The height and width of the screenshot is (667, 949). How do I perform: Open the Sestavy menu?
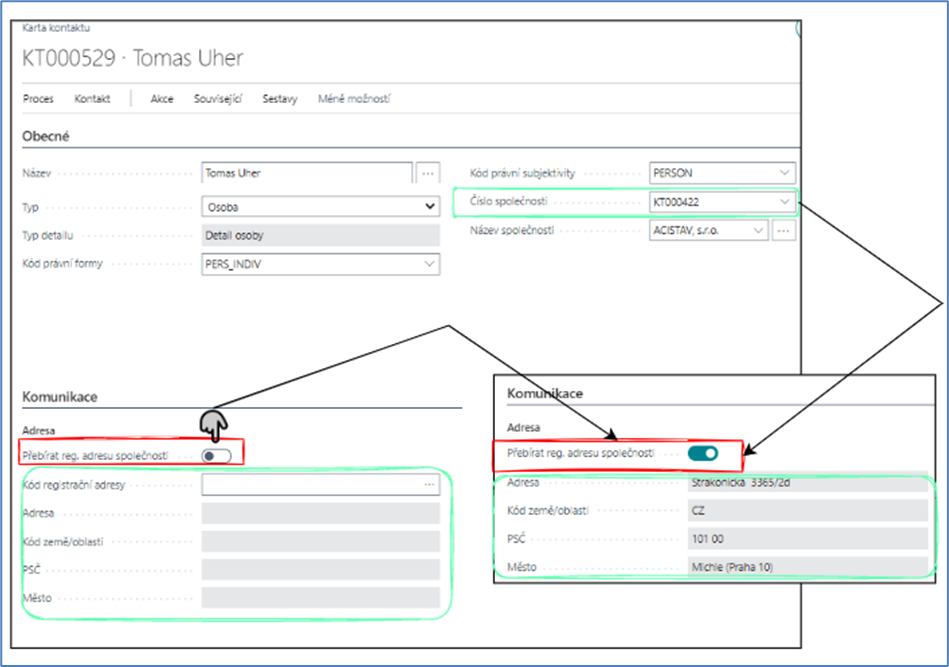pyautogui.click(x=280, y=99)
